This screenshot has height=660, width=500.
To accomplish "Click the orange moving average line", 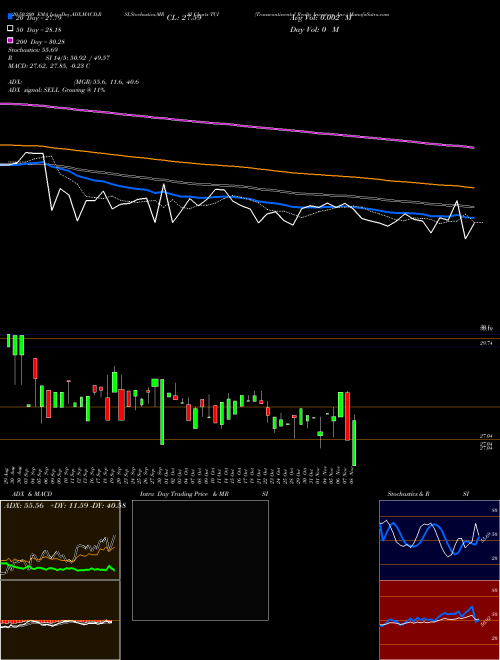I will pos(236,165).
